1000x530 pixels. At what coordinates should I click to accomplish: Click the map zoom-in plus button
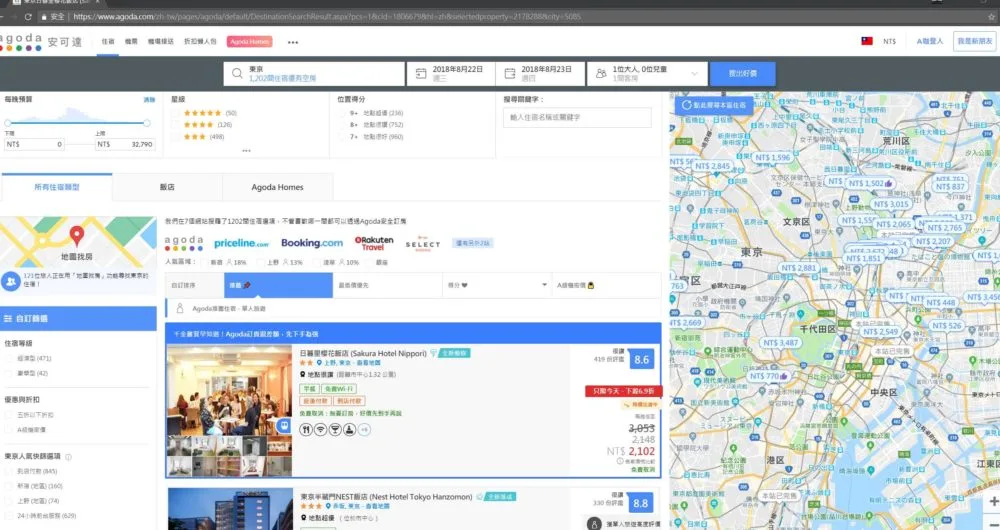click(x=993, y=502)
